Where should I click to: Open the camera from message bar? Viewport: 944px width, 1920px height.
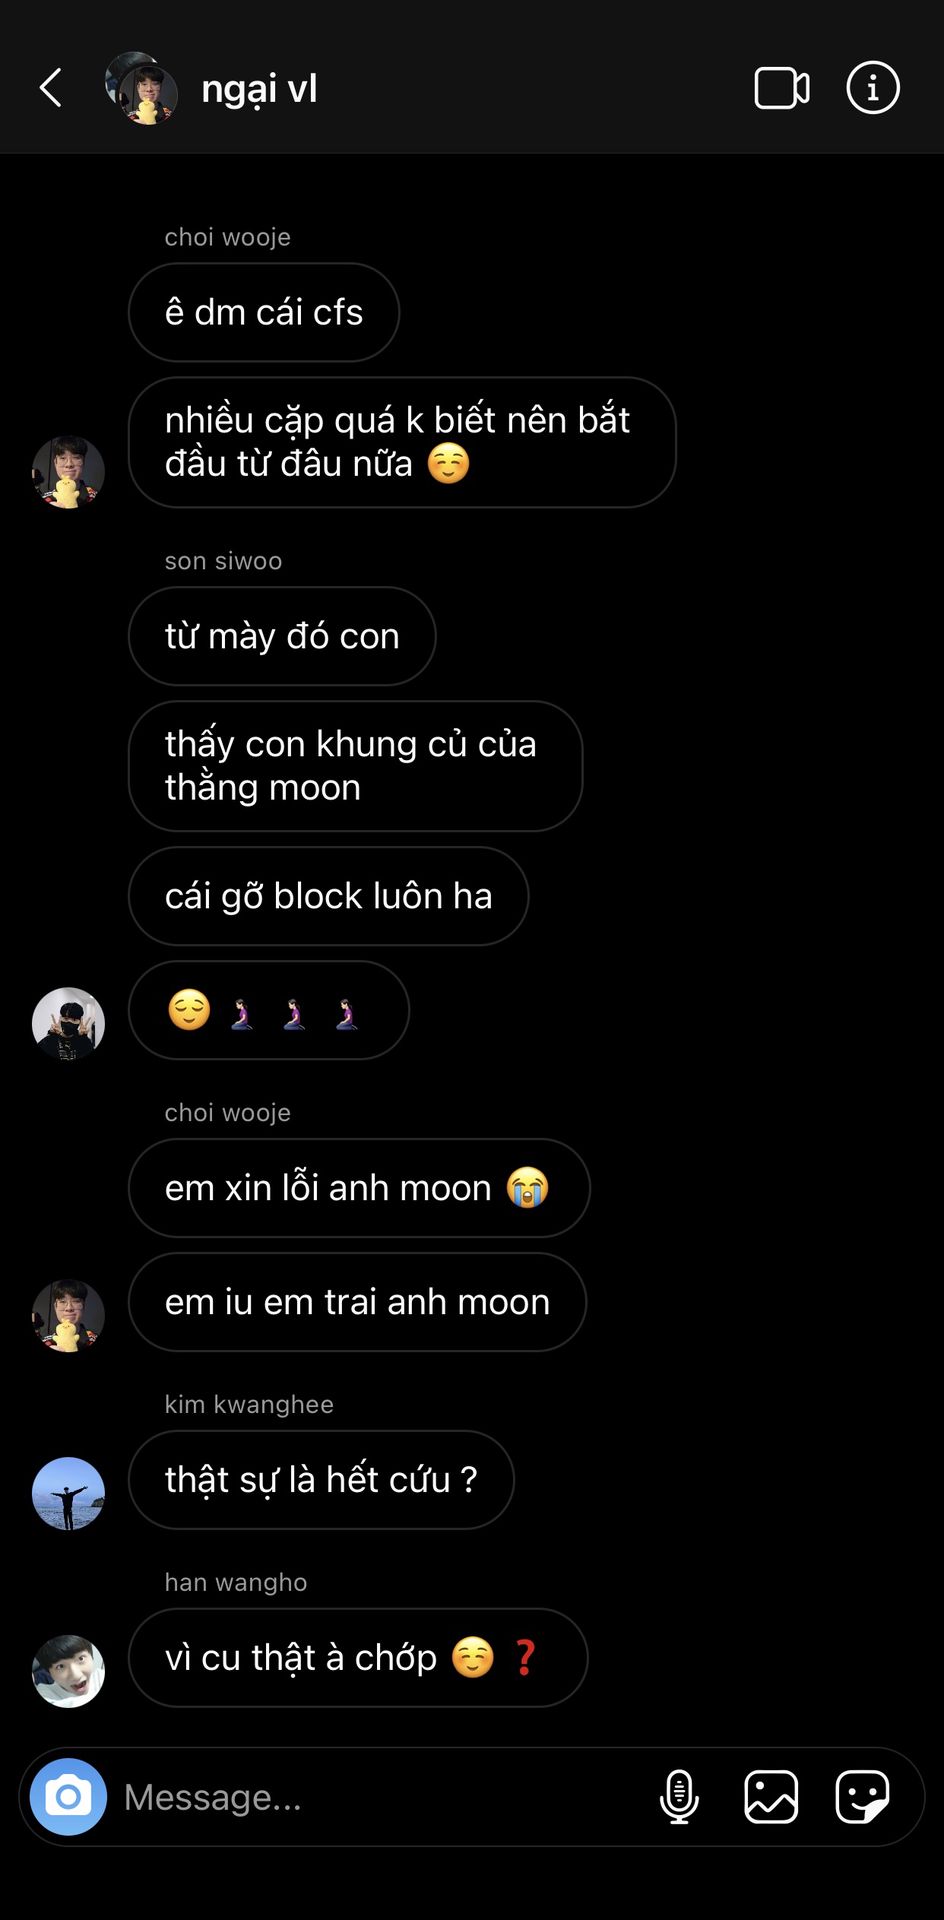(x=68, y=1797)
